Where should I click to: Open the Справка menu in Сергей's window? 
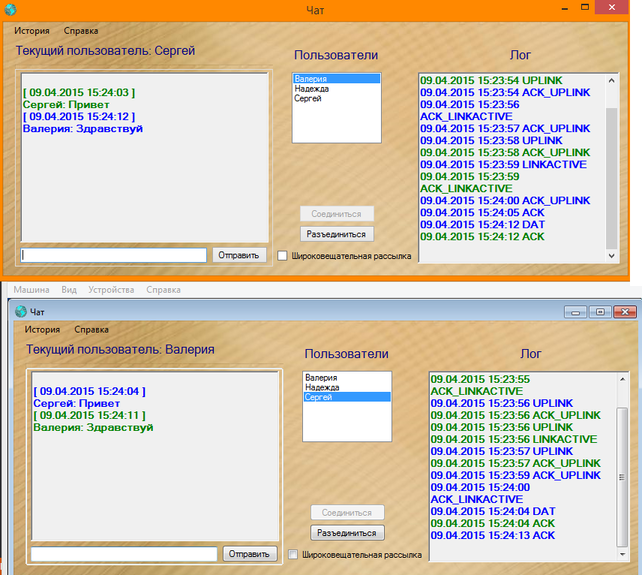[81, 31]
